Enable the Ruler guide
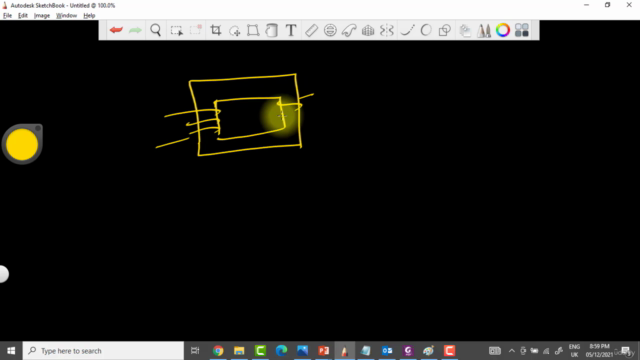640x360 pixels. [311, 30]
